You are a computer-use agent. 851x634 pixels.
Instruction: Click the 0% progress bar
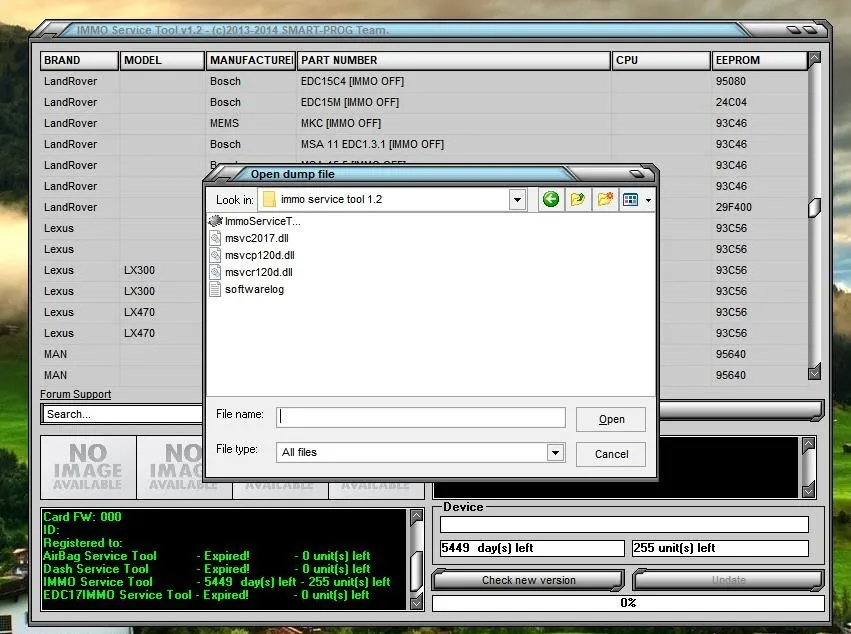tap(628, 603)
